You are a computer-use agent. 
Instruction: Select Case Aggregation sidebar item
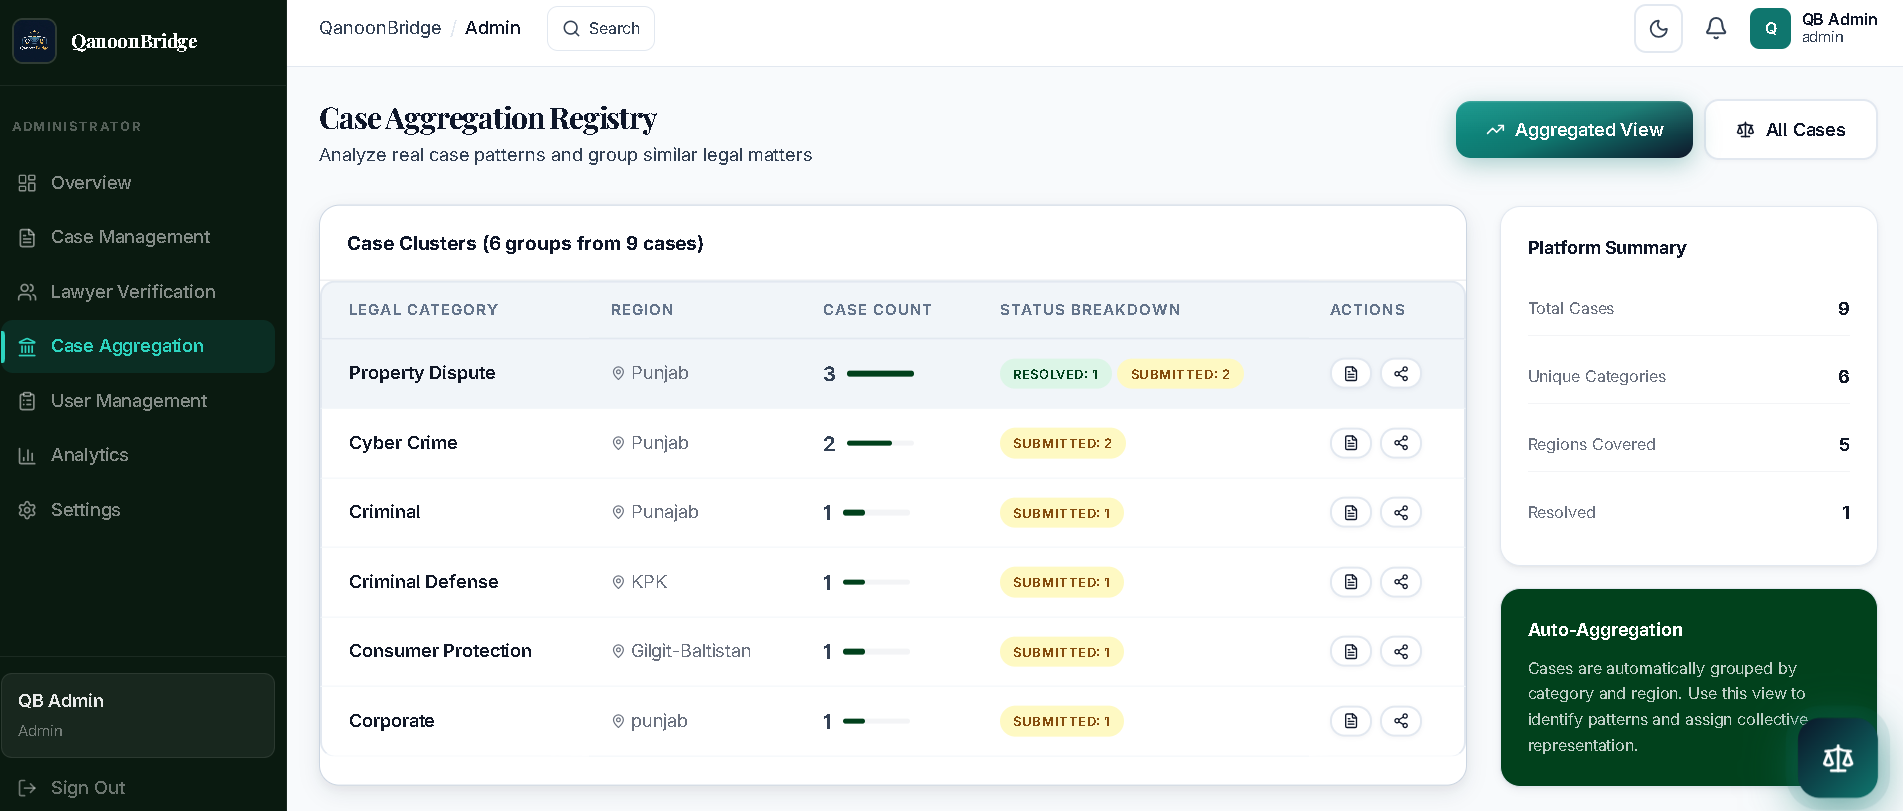[x=138, y=346]
